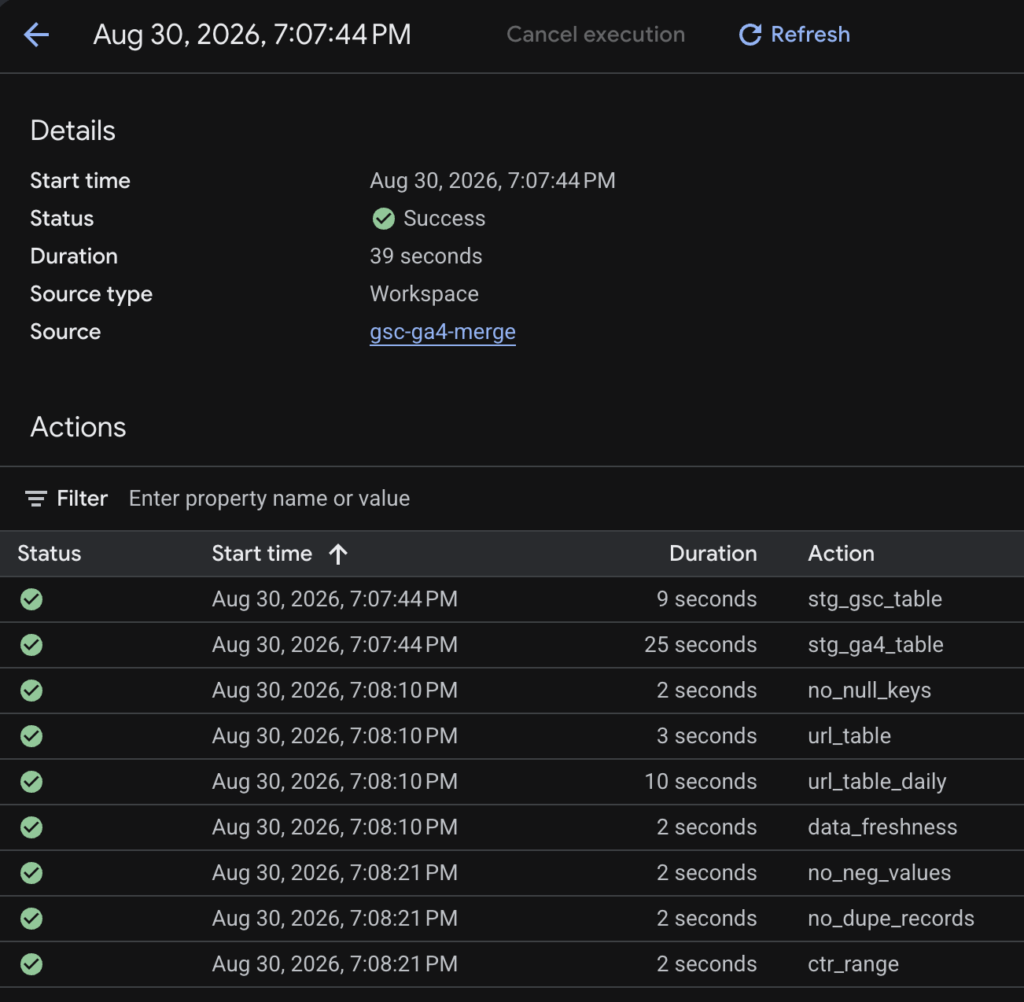
Task: Click the start time cell of url_table_daily row
Action: (334, 782)
